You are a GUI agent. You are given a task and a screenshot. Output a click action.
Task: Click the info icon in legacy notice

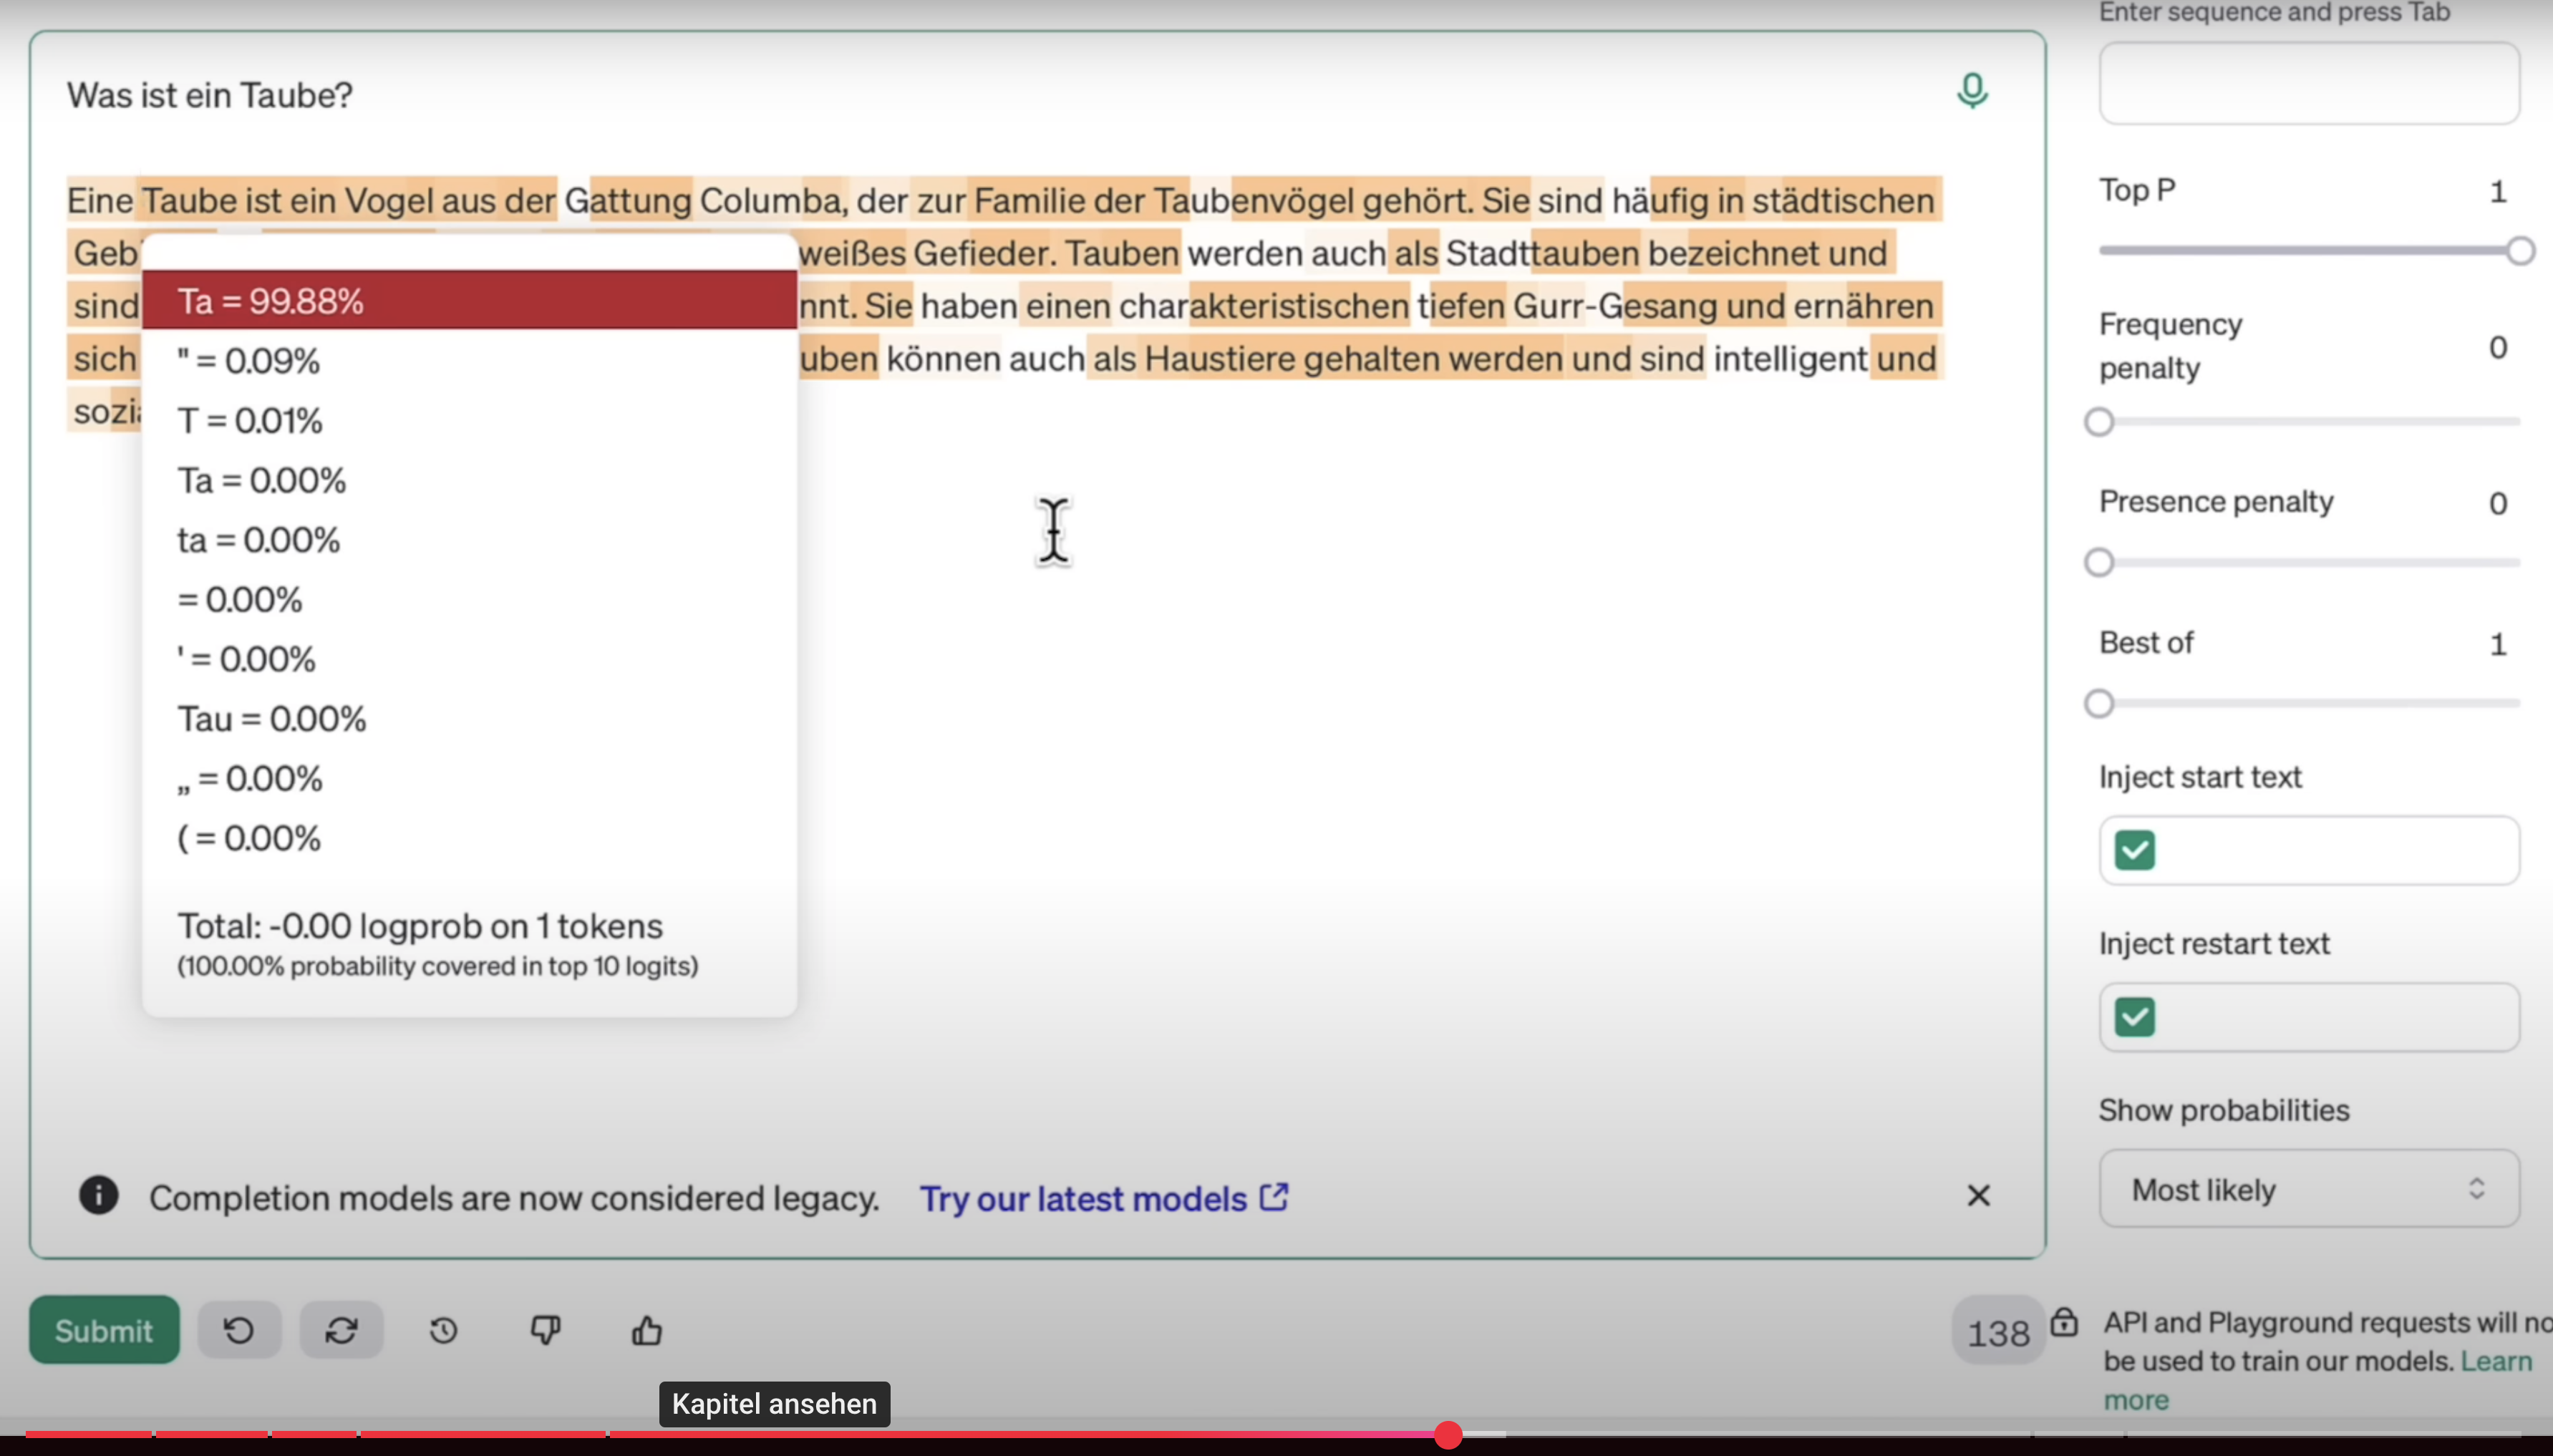[x=98, y=1195]
